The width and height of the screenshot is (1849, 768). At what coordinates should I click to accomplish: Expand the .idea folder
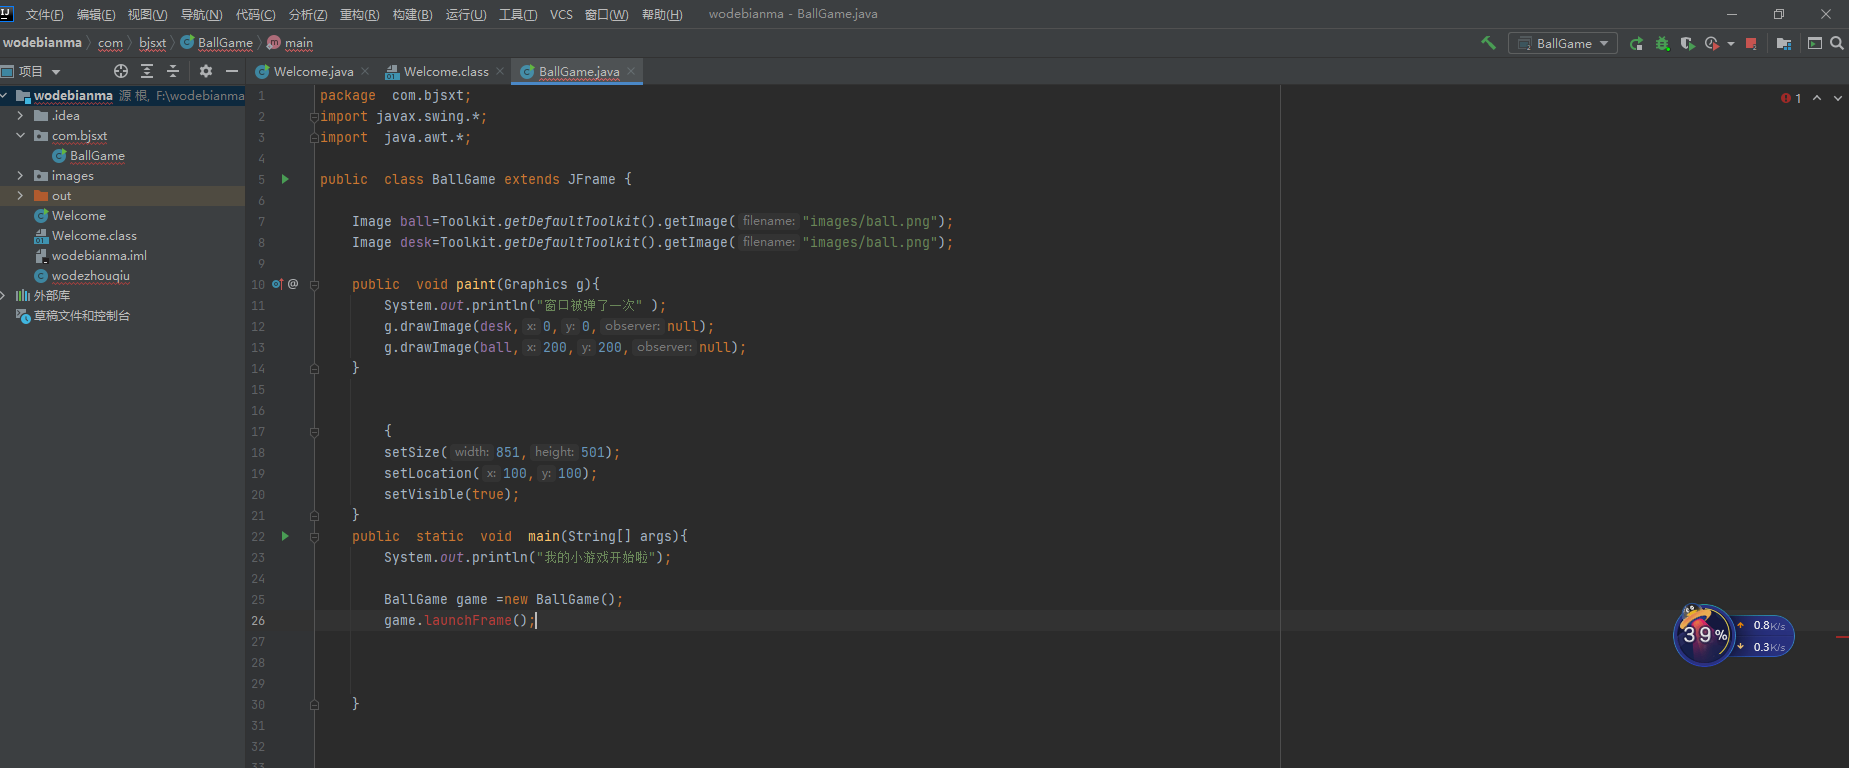[20, 116]
